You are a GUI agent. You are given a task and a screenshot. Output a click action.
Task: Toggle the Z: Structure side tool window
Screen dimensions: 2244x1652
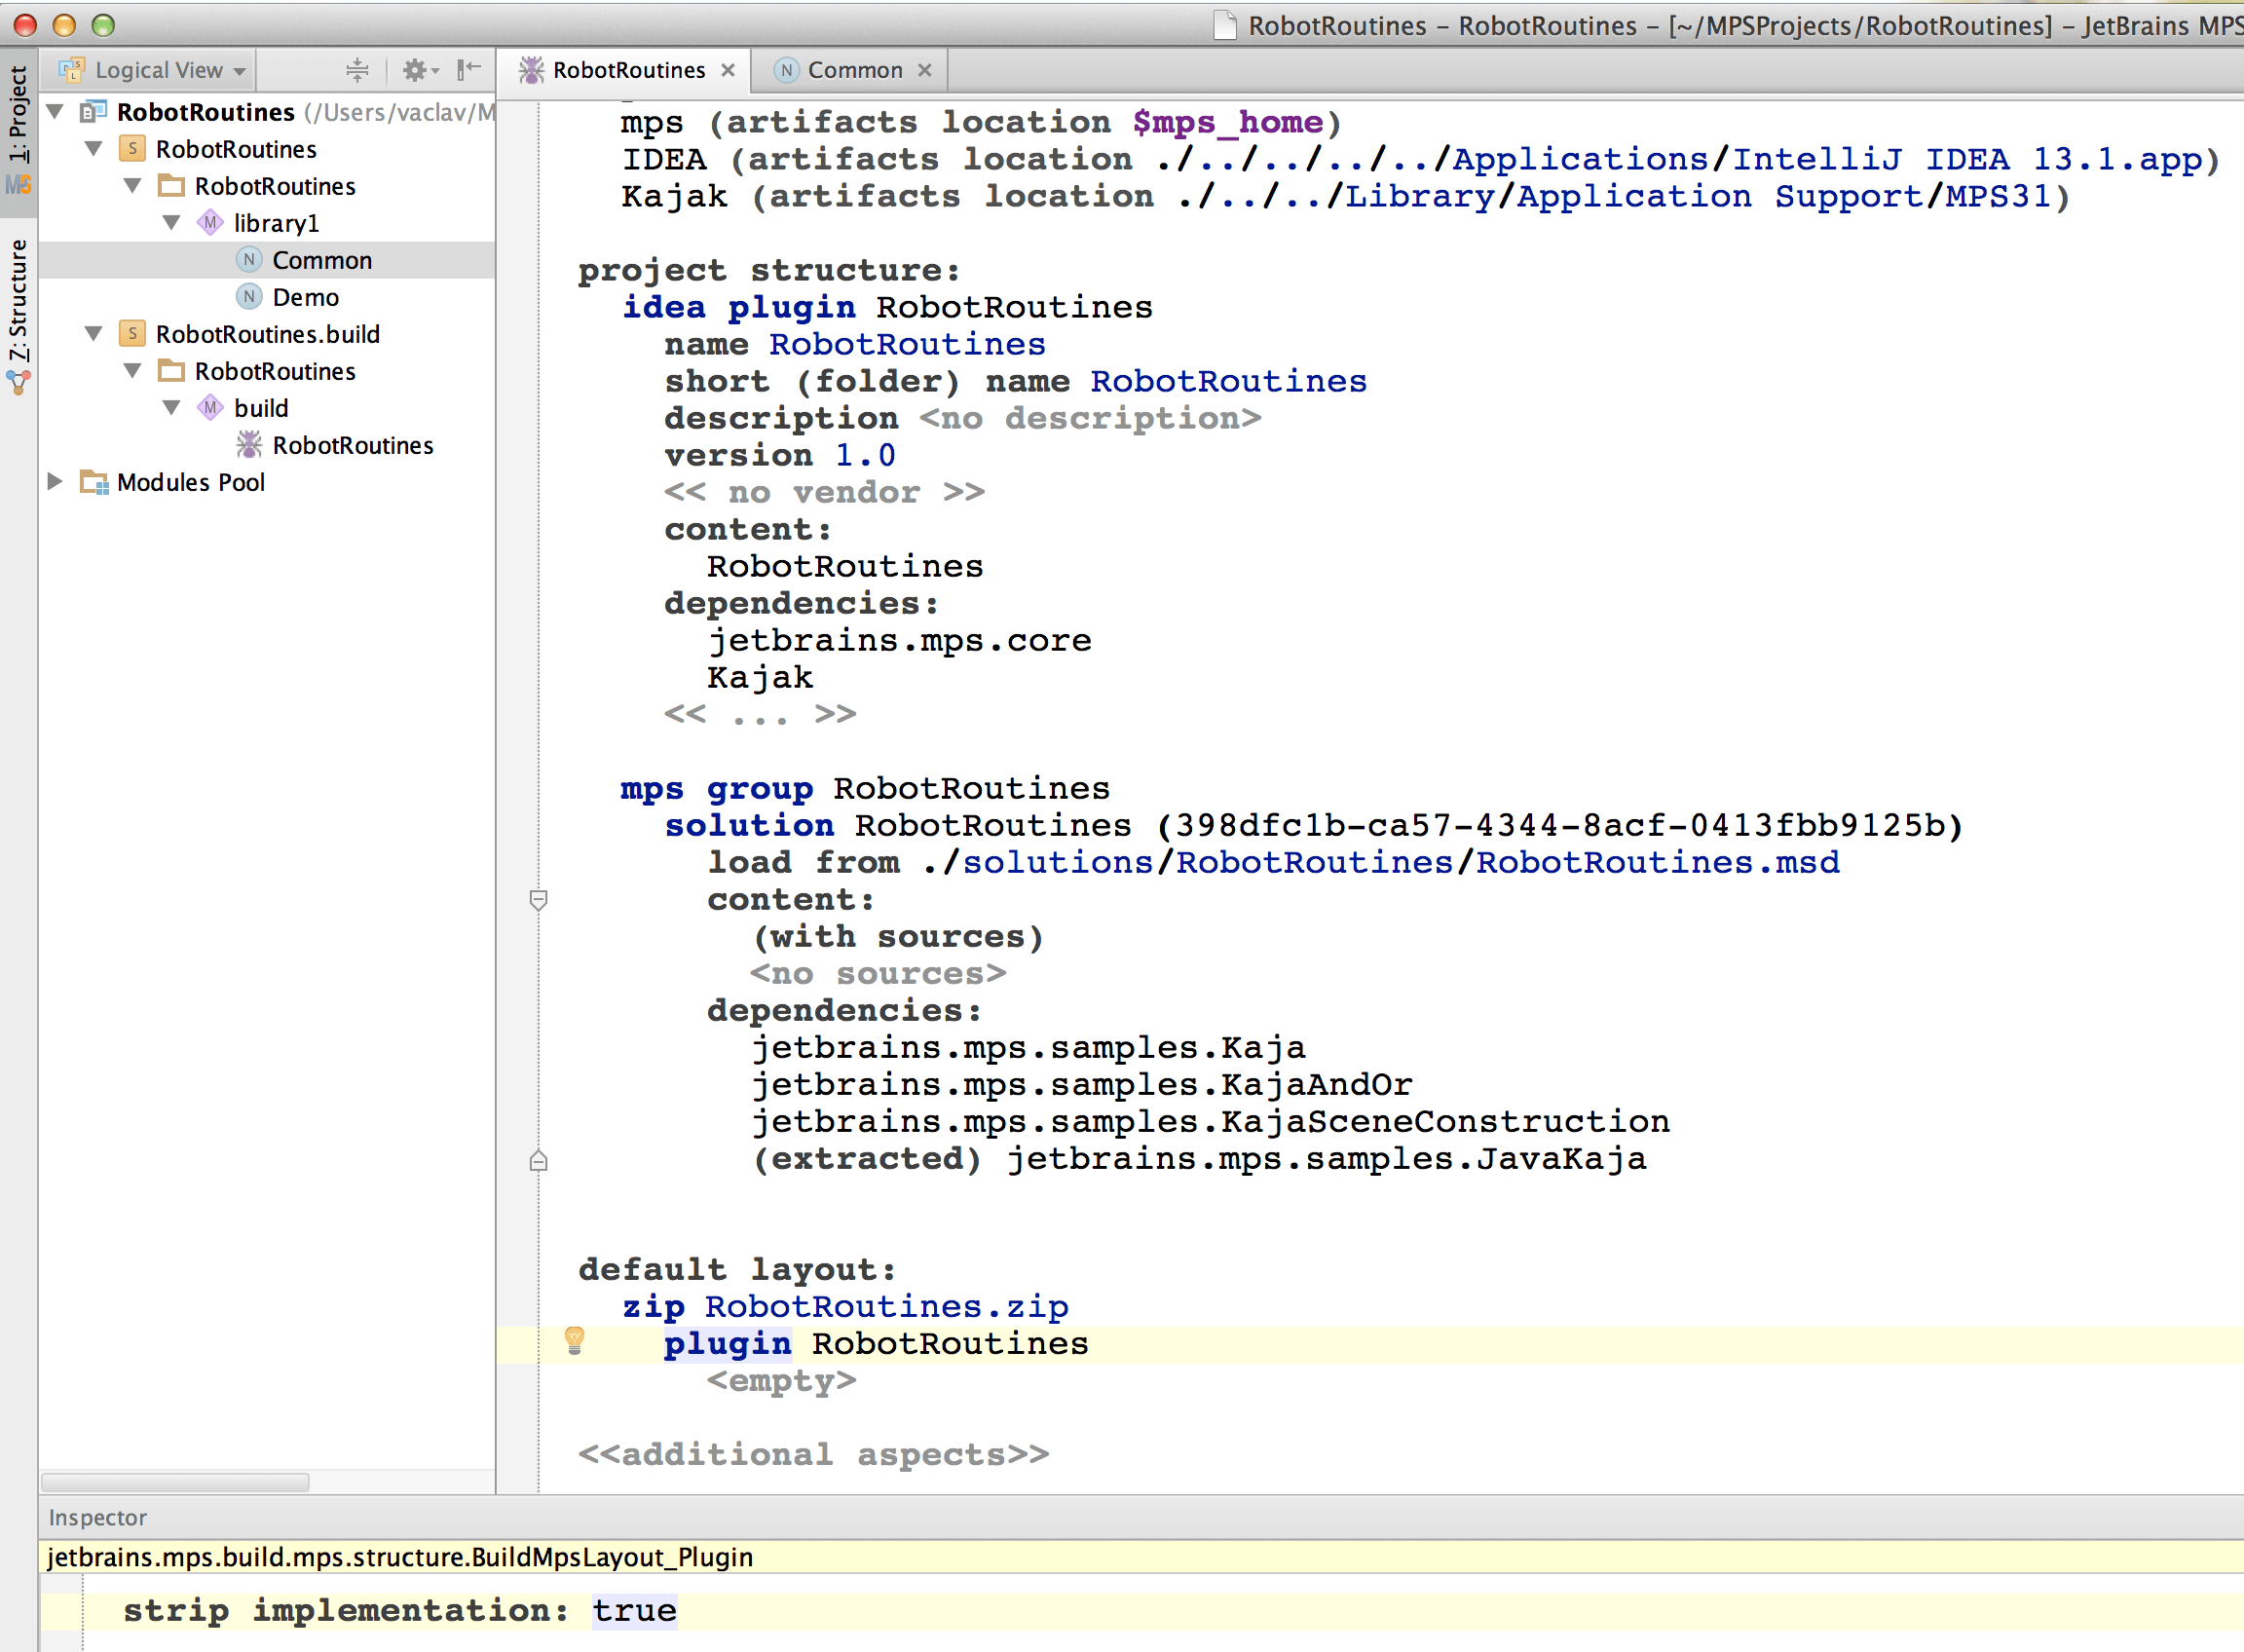tap(18, 300)
